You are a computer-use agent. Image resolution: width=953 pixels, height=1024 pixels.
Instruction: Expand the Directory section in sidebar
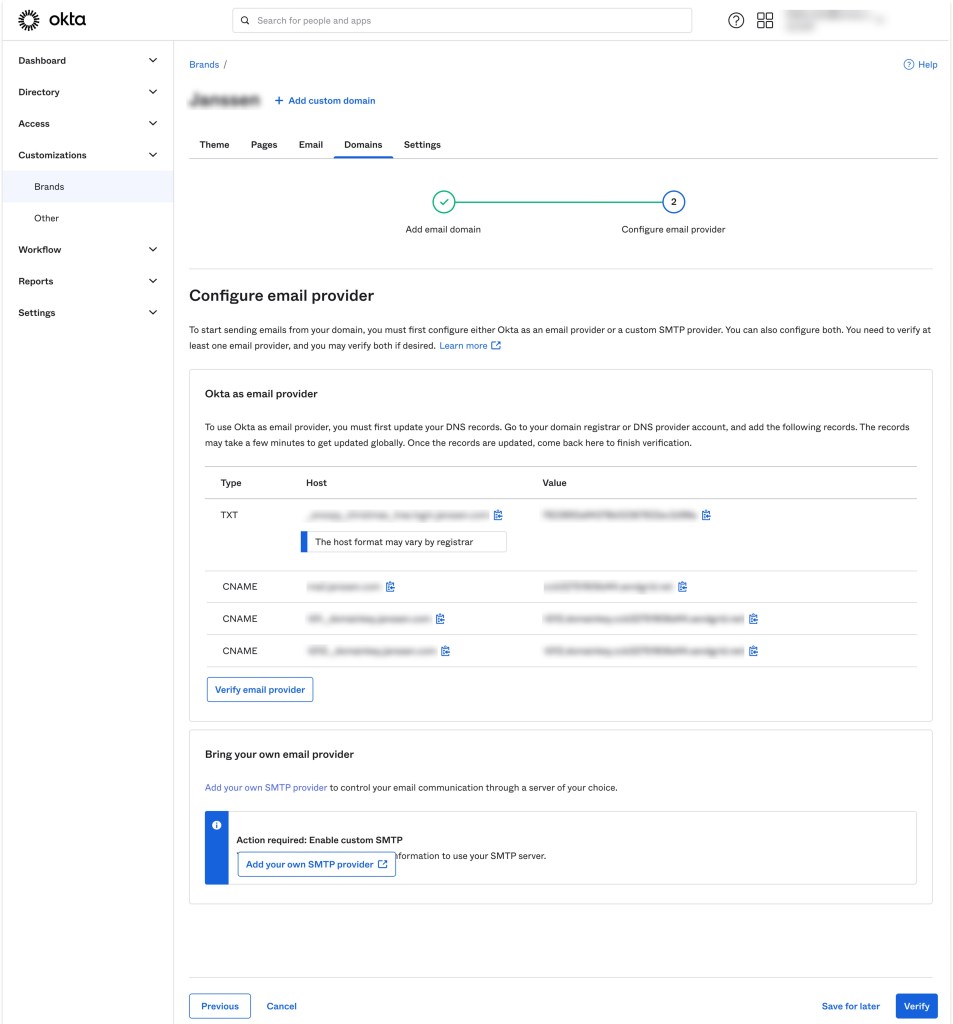point(153,92)
